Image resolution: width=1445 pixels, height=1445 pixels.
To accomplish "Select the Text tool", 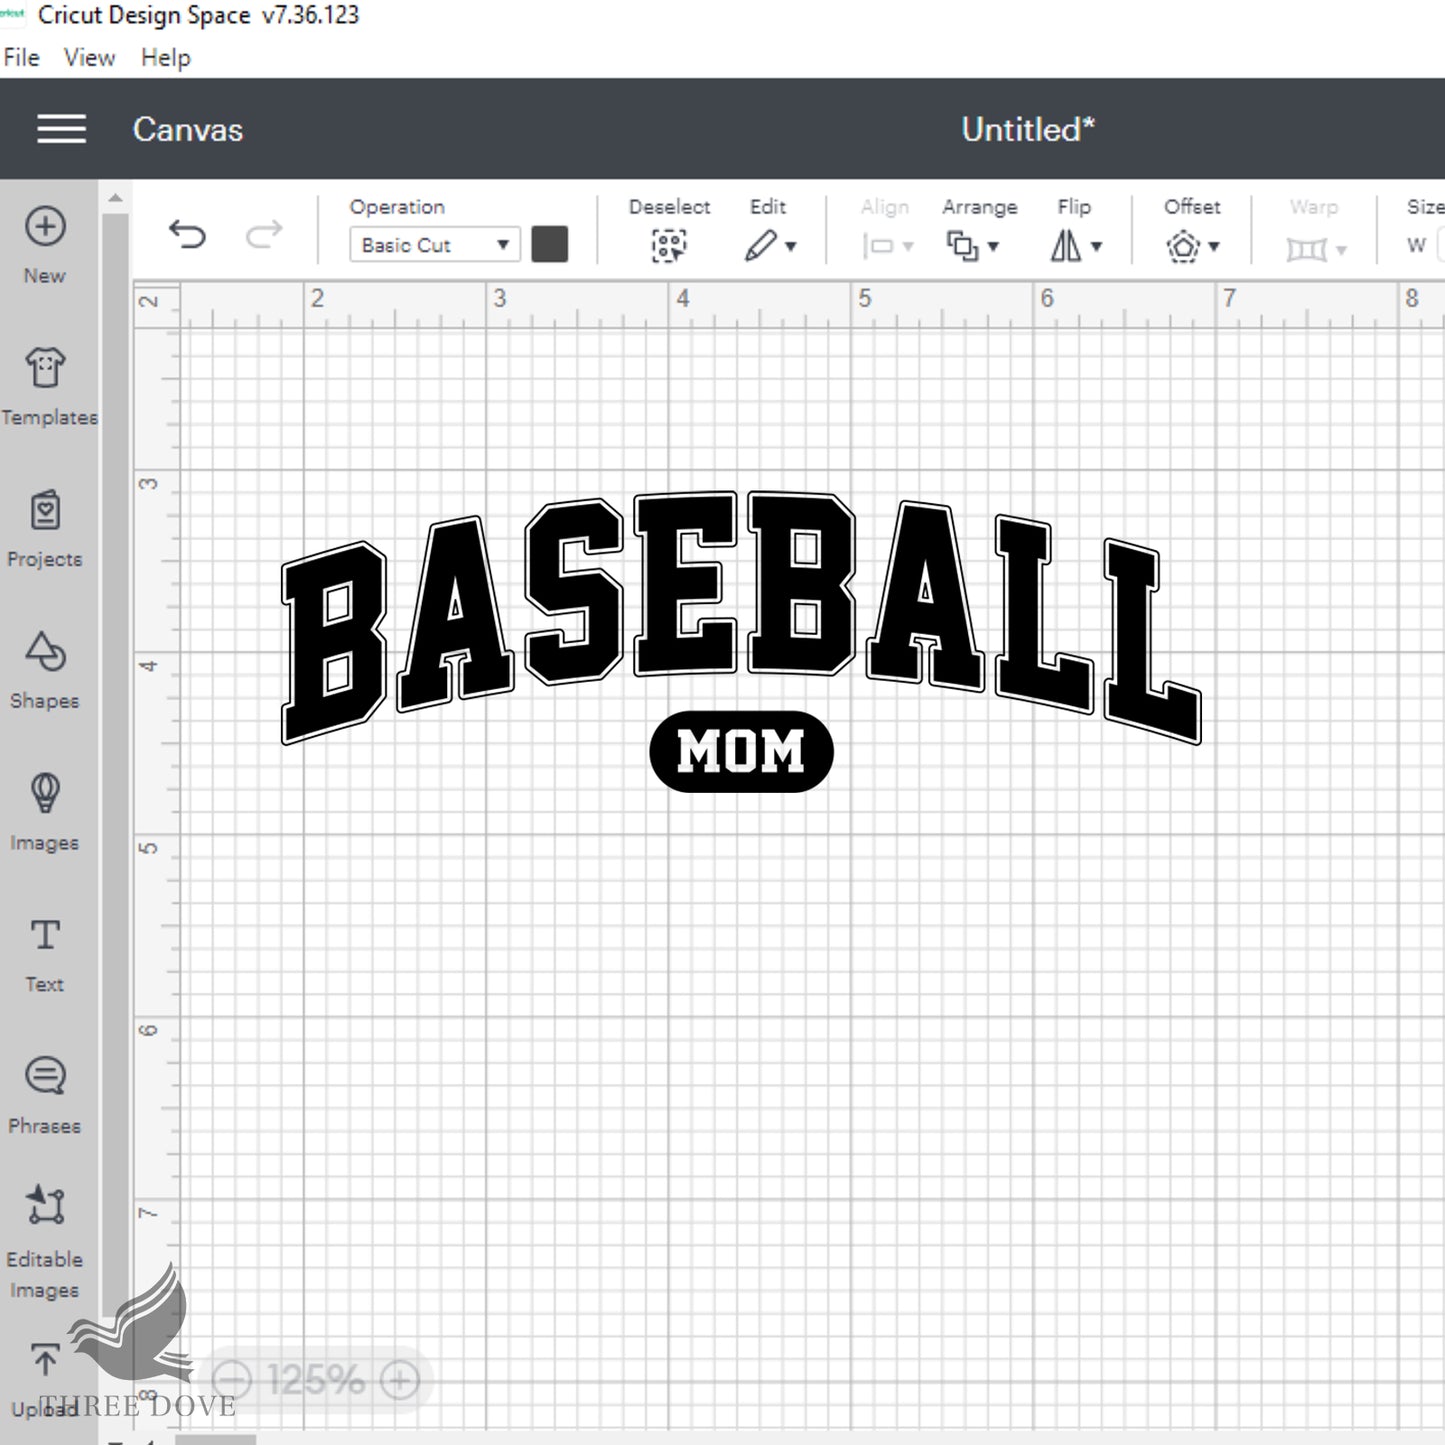I will tap(45, 954).
